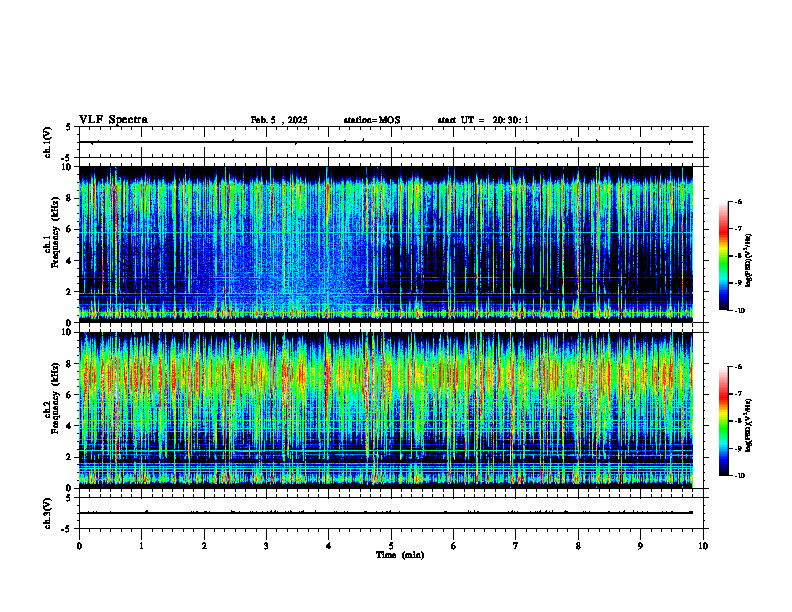792x612 pixels.
Task: Click the time axis tick label "6"
Action: coord(454,546)
